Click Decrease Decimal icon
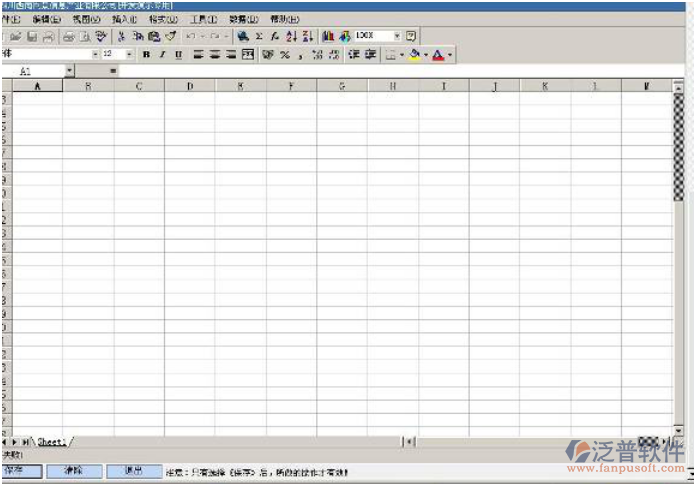Viewport: 695px width, 484px height. click(334, 55)
